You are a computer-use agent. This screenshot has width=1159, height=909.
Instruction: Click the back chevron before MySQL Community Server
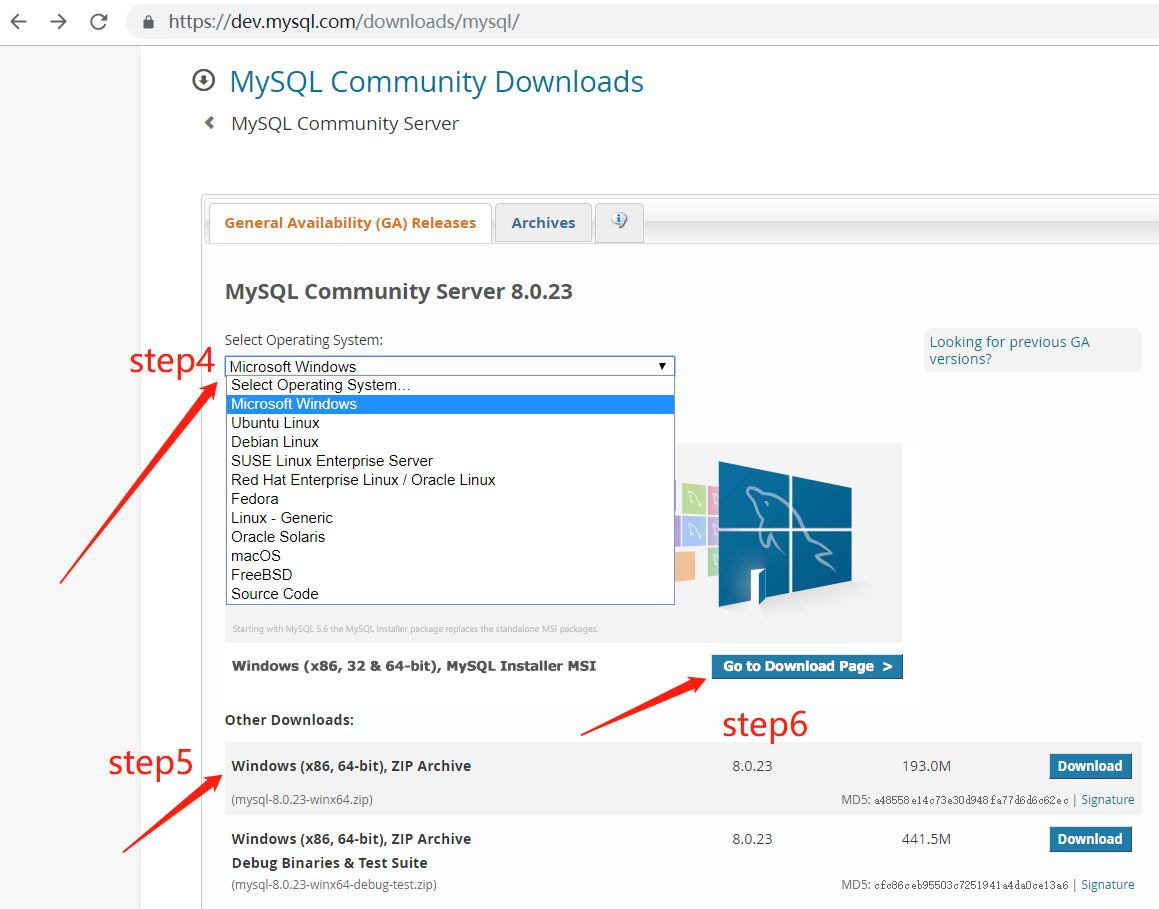(210, 123)
